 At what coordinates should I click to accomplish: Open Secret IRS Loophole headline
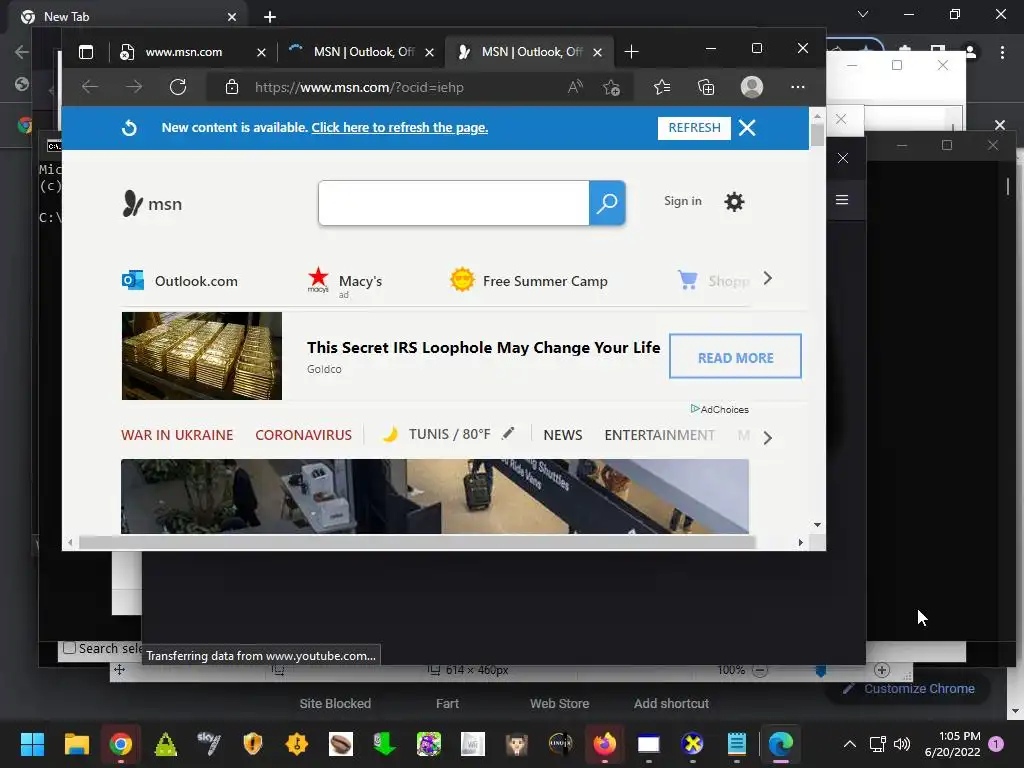click(483, 347)
